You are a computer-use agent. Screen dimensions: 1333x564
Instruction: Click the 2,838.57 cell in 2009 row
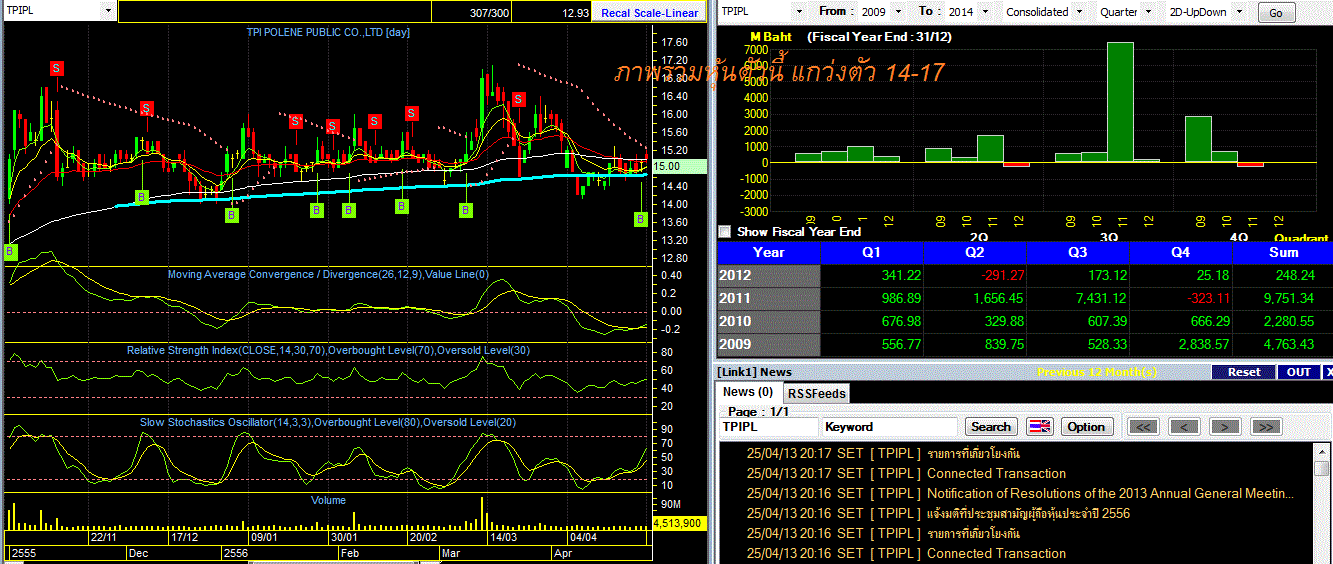[1181, 345]
